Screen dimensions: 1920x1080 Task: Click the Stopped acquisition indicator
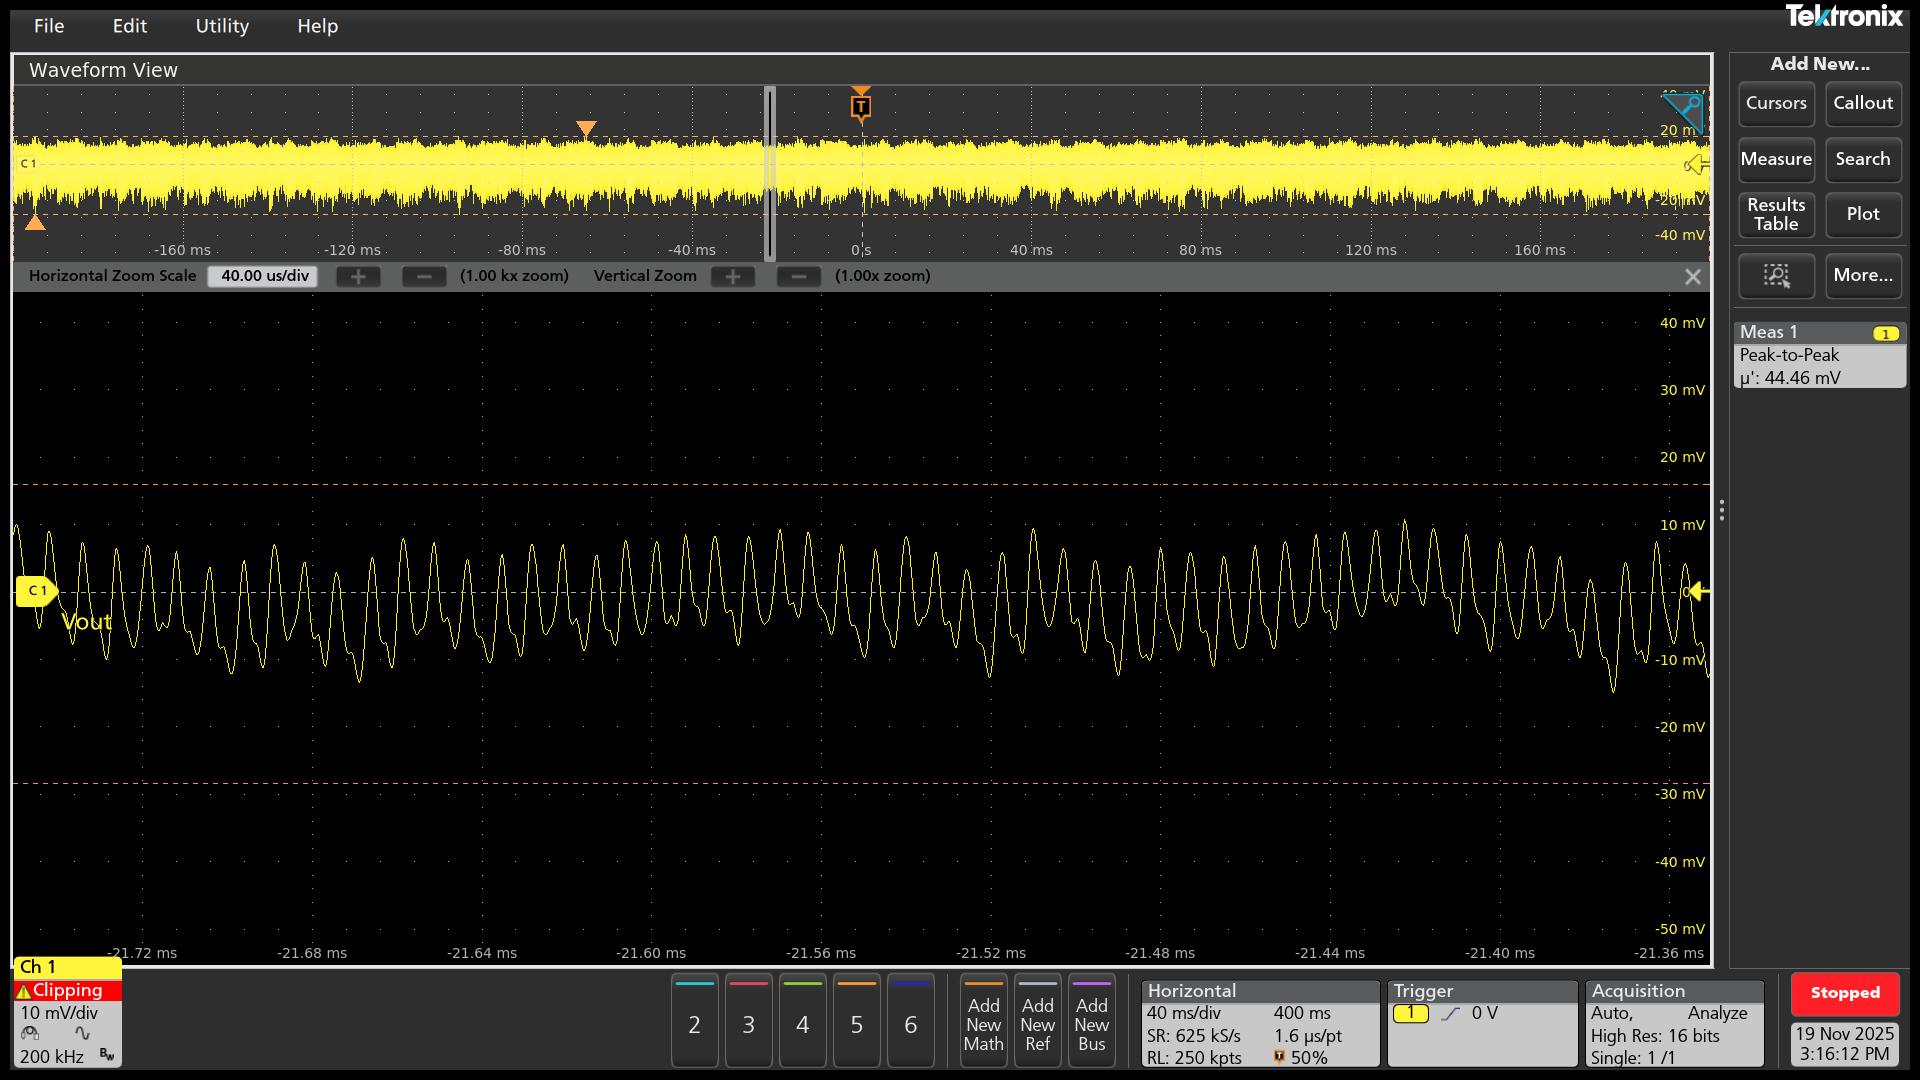point(1845,993)
